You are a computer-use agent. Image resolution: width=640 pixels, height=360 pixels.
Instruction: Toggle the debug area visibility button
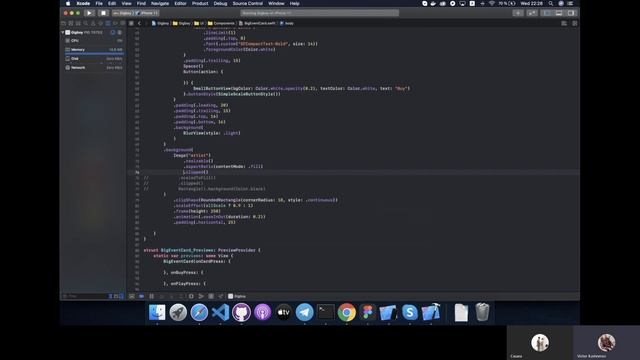559,13
